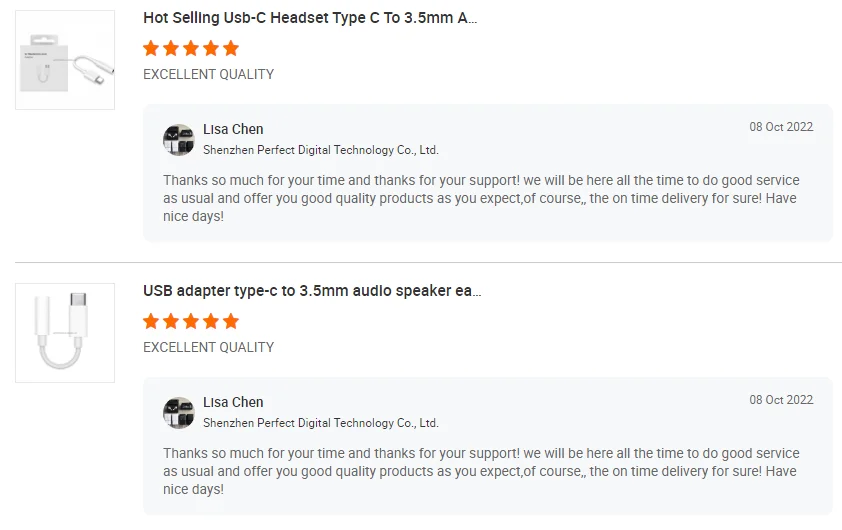Click the 08 Oct 2022 date on USB adapter reply
This screenshot has width=842, height=530.
pyautogui.click(x=781, y=400)
